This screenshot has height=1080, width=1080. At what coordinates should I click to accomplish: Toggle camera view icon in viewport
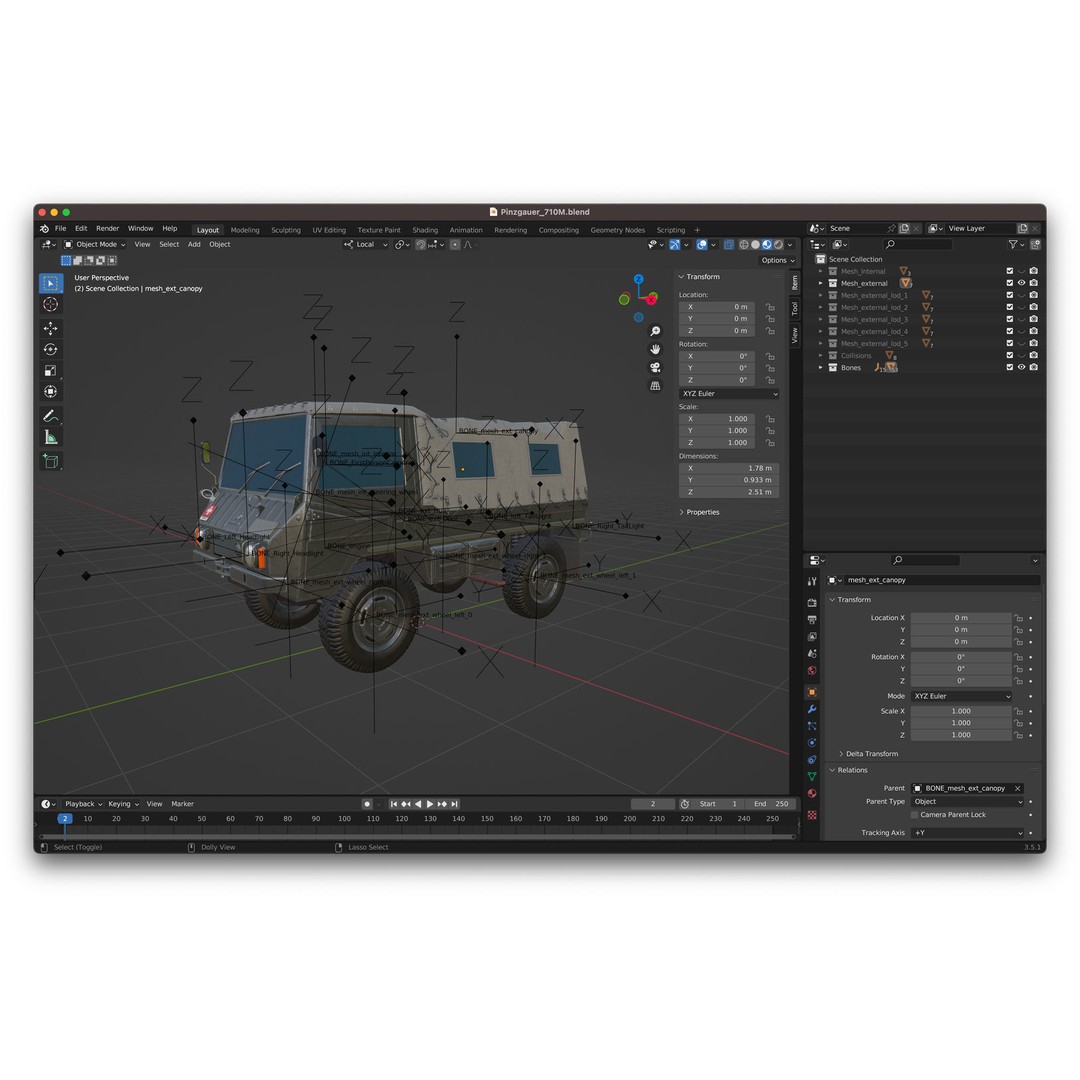pos(655,367)
